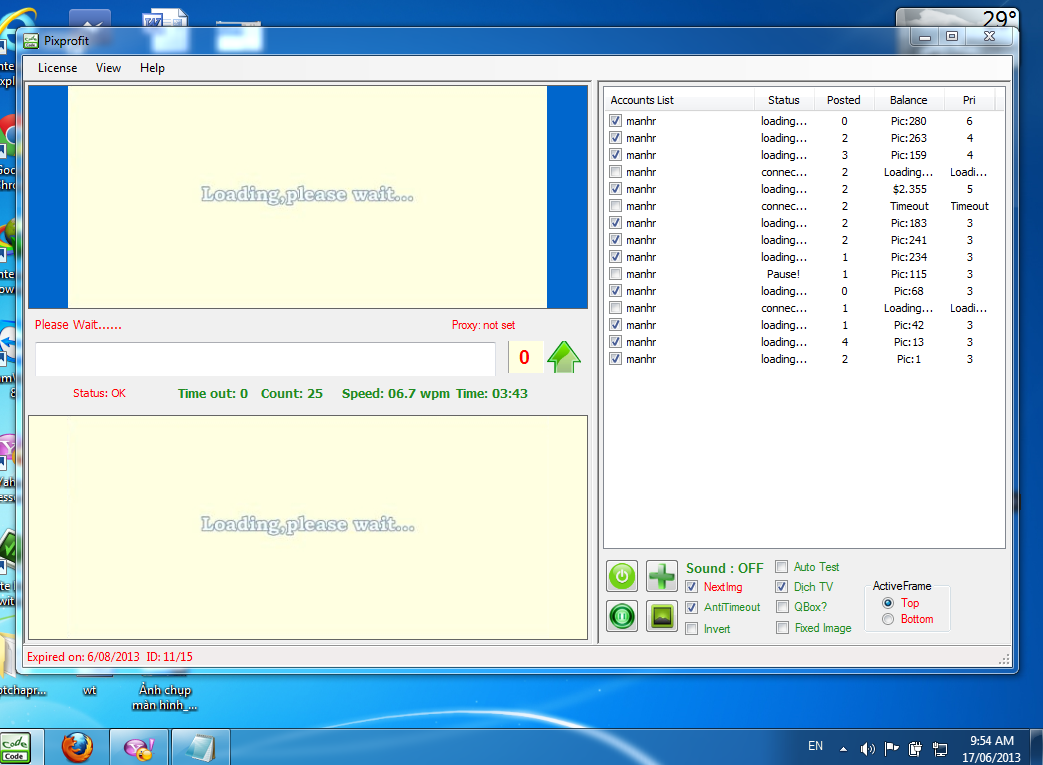Viewport: 1043px width, 765px height.
Task: Enable the QBox? checkbox
Action: (x=782, y=607)
